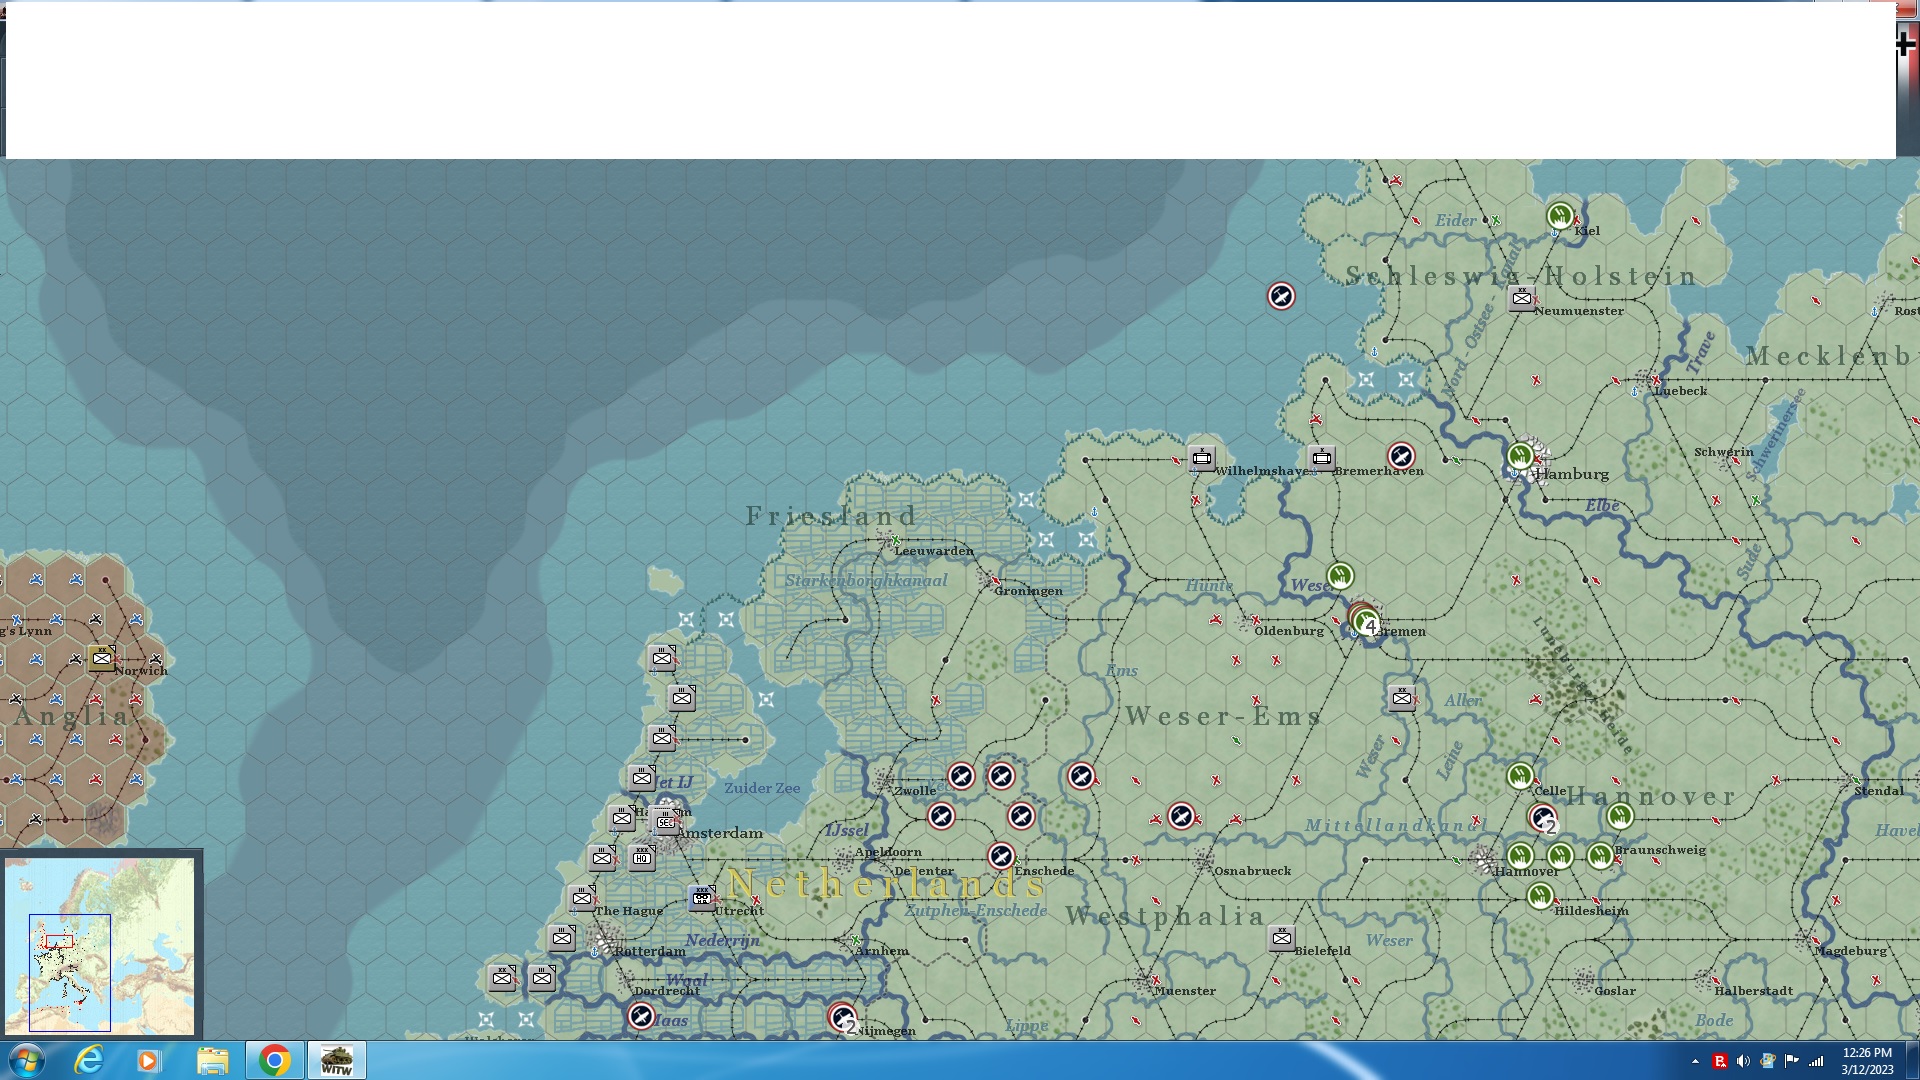
Task: Select the stacked unit counter at Bremen
Action: pos(1364,619)
